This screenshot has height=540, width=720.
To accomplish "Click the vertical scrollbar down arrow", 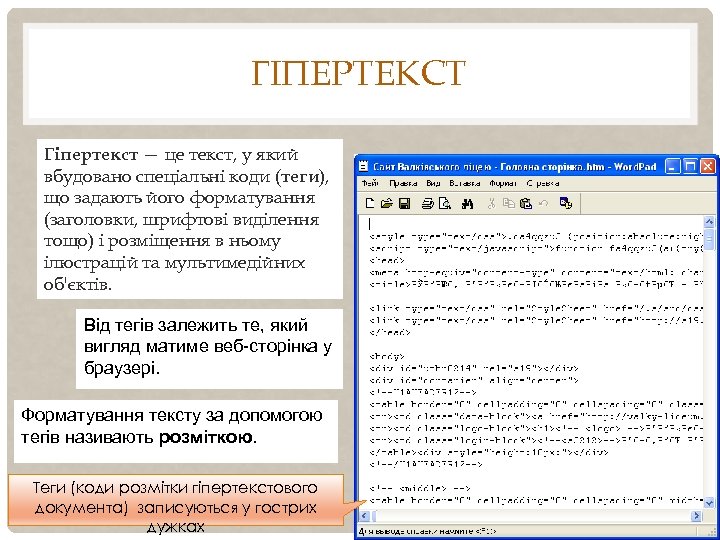I will click(x=709, y=502).
